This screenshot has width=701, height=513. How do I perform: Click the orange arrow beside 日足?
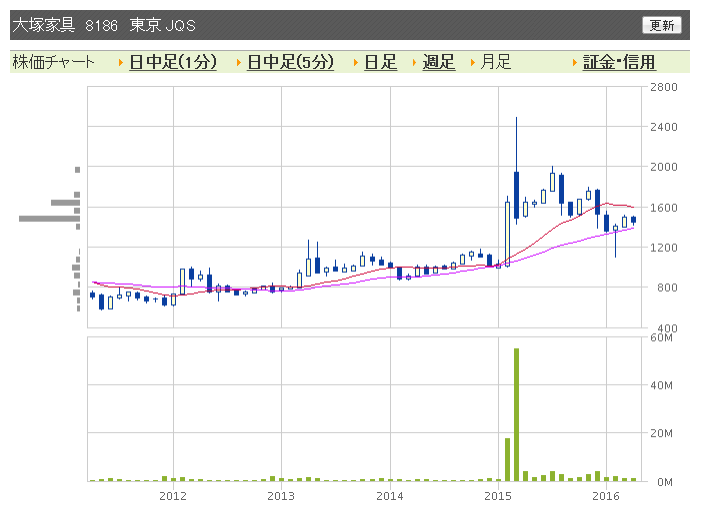[x=356, y=63]
